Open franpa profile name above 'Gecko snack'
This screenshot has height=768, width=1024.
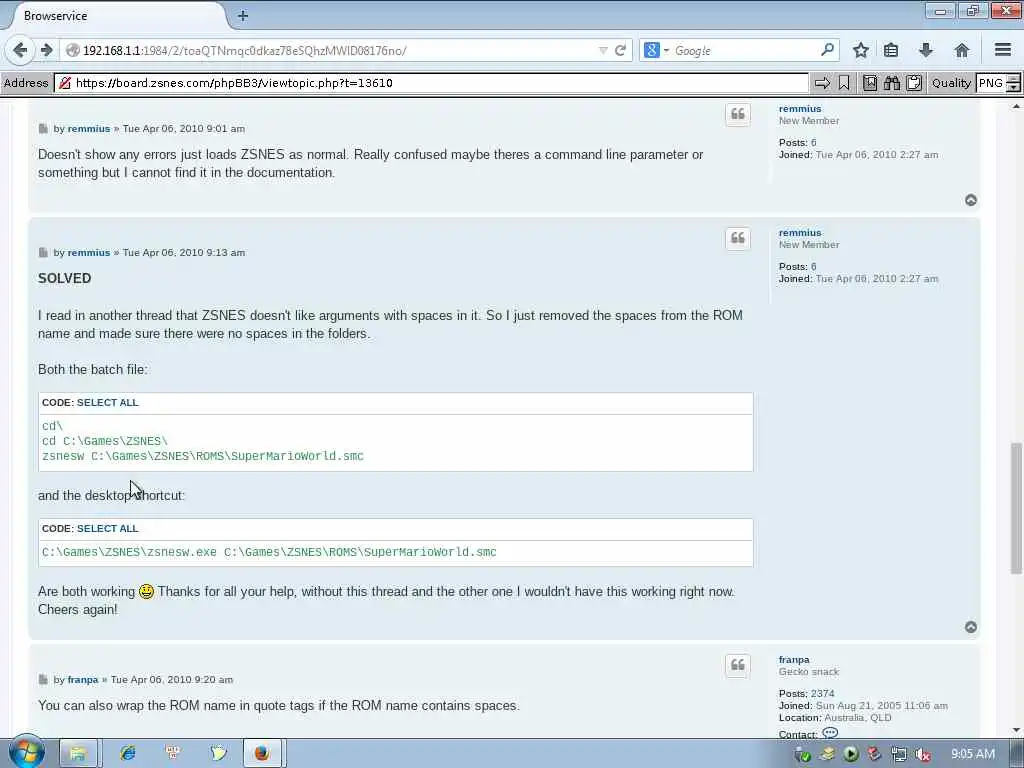pos(794,660)
